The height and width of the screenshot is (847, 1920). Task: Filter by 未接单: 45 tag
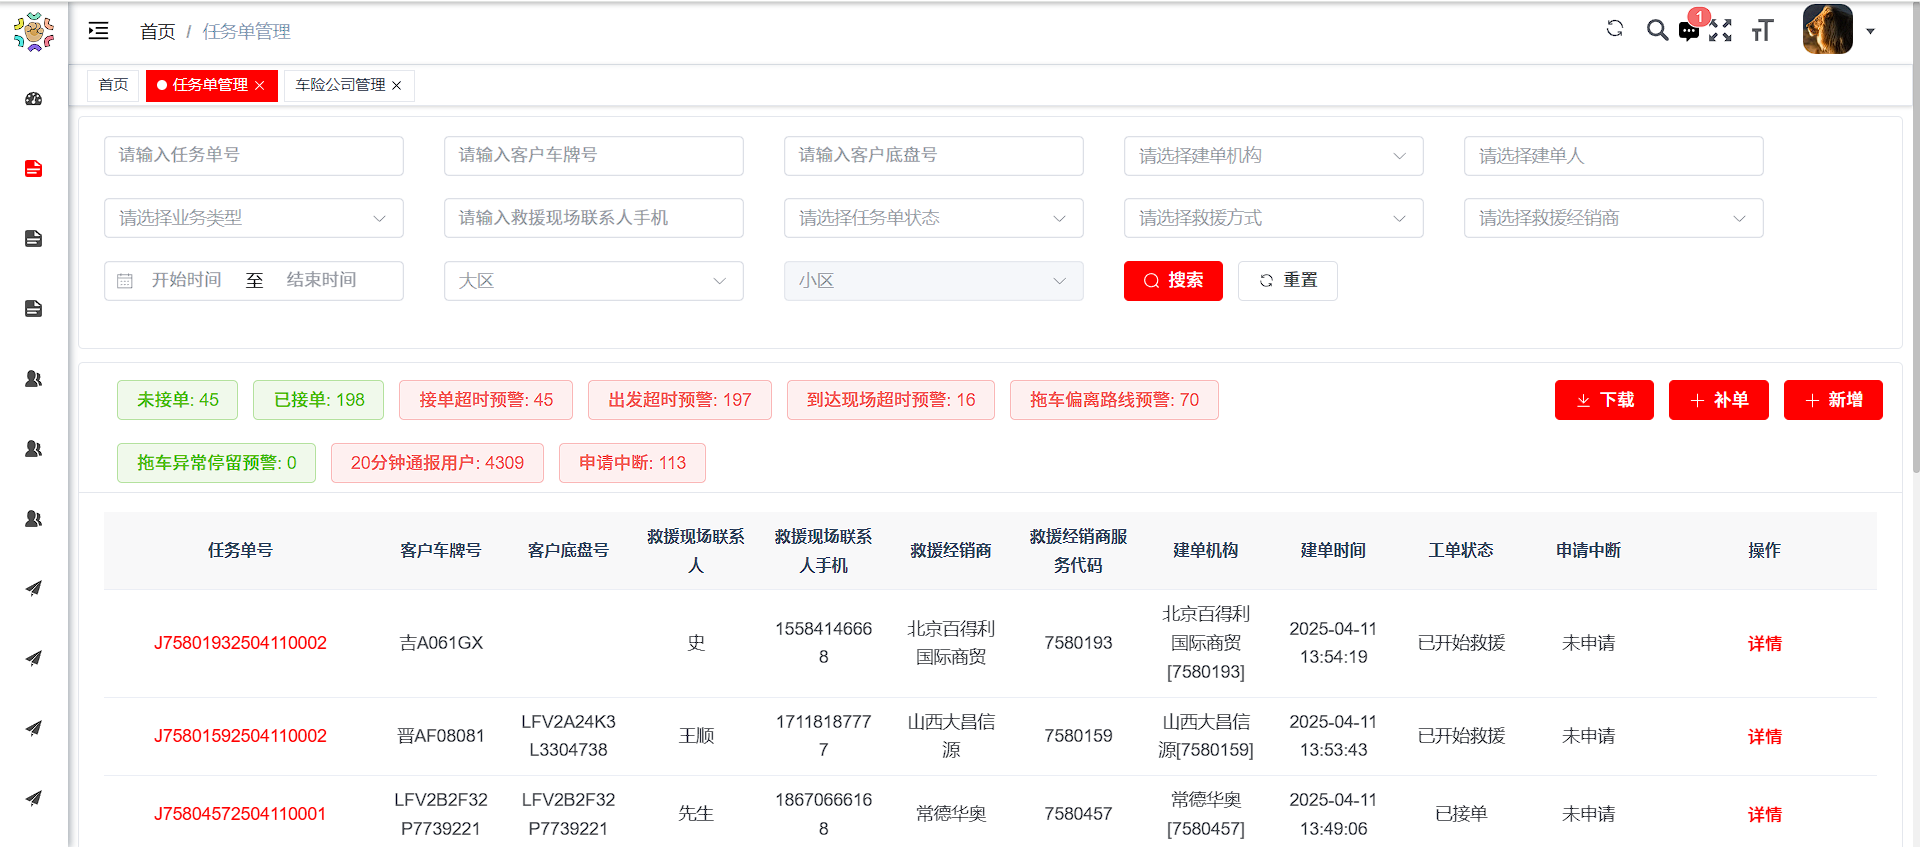click(177, 400)
